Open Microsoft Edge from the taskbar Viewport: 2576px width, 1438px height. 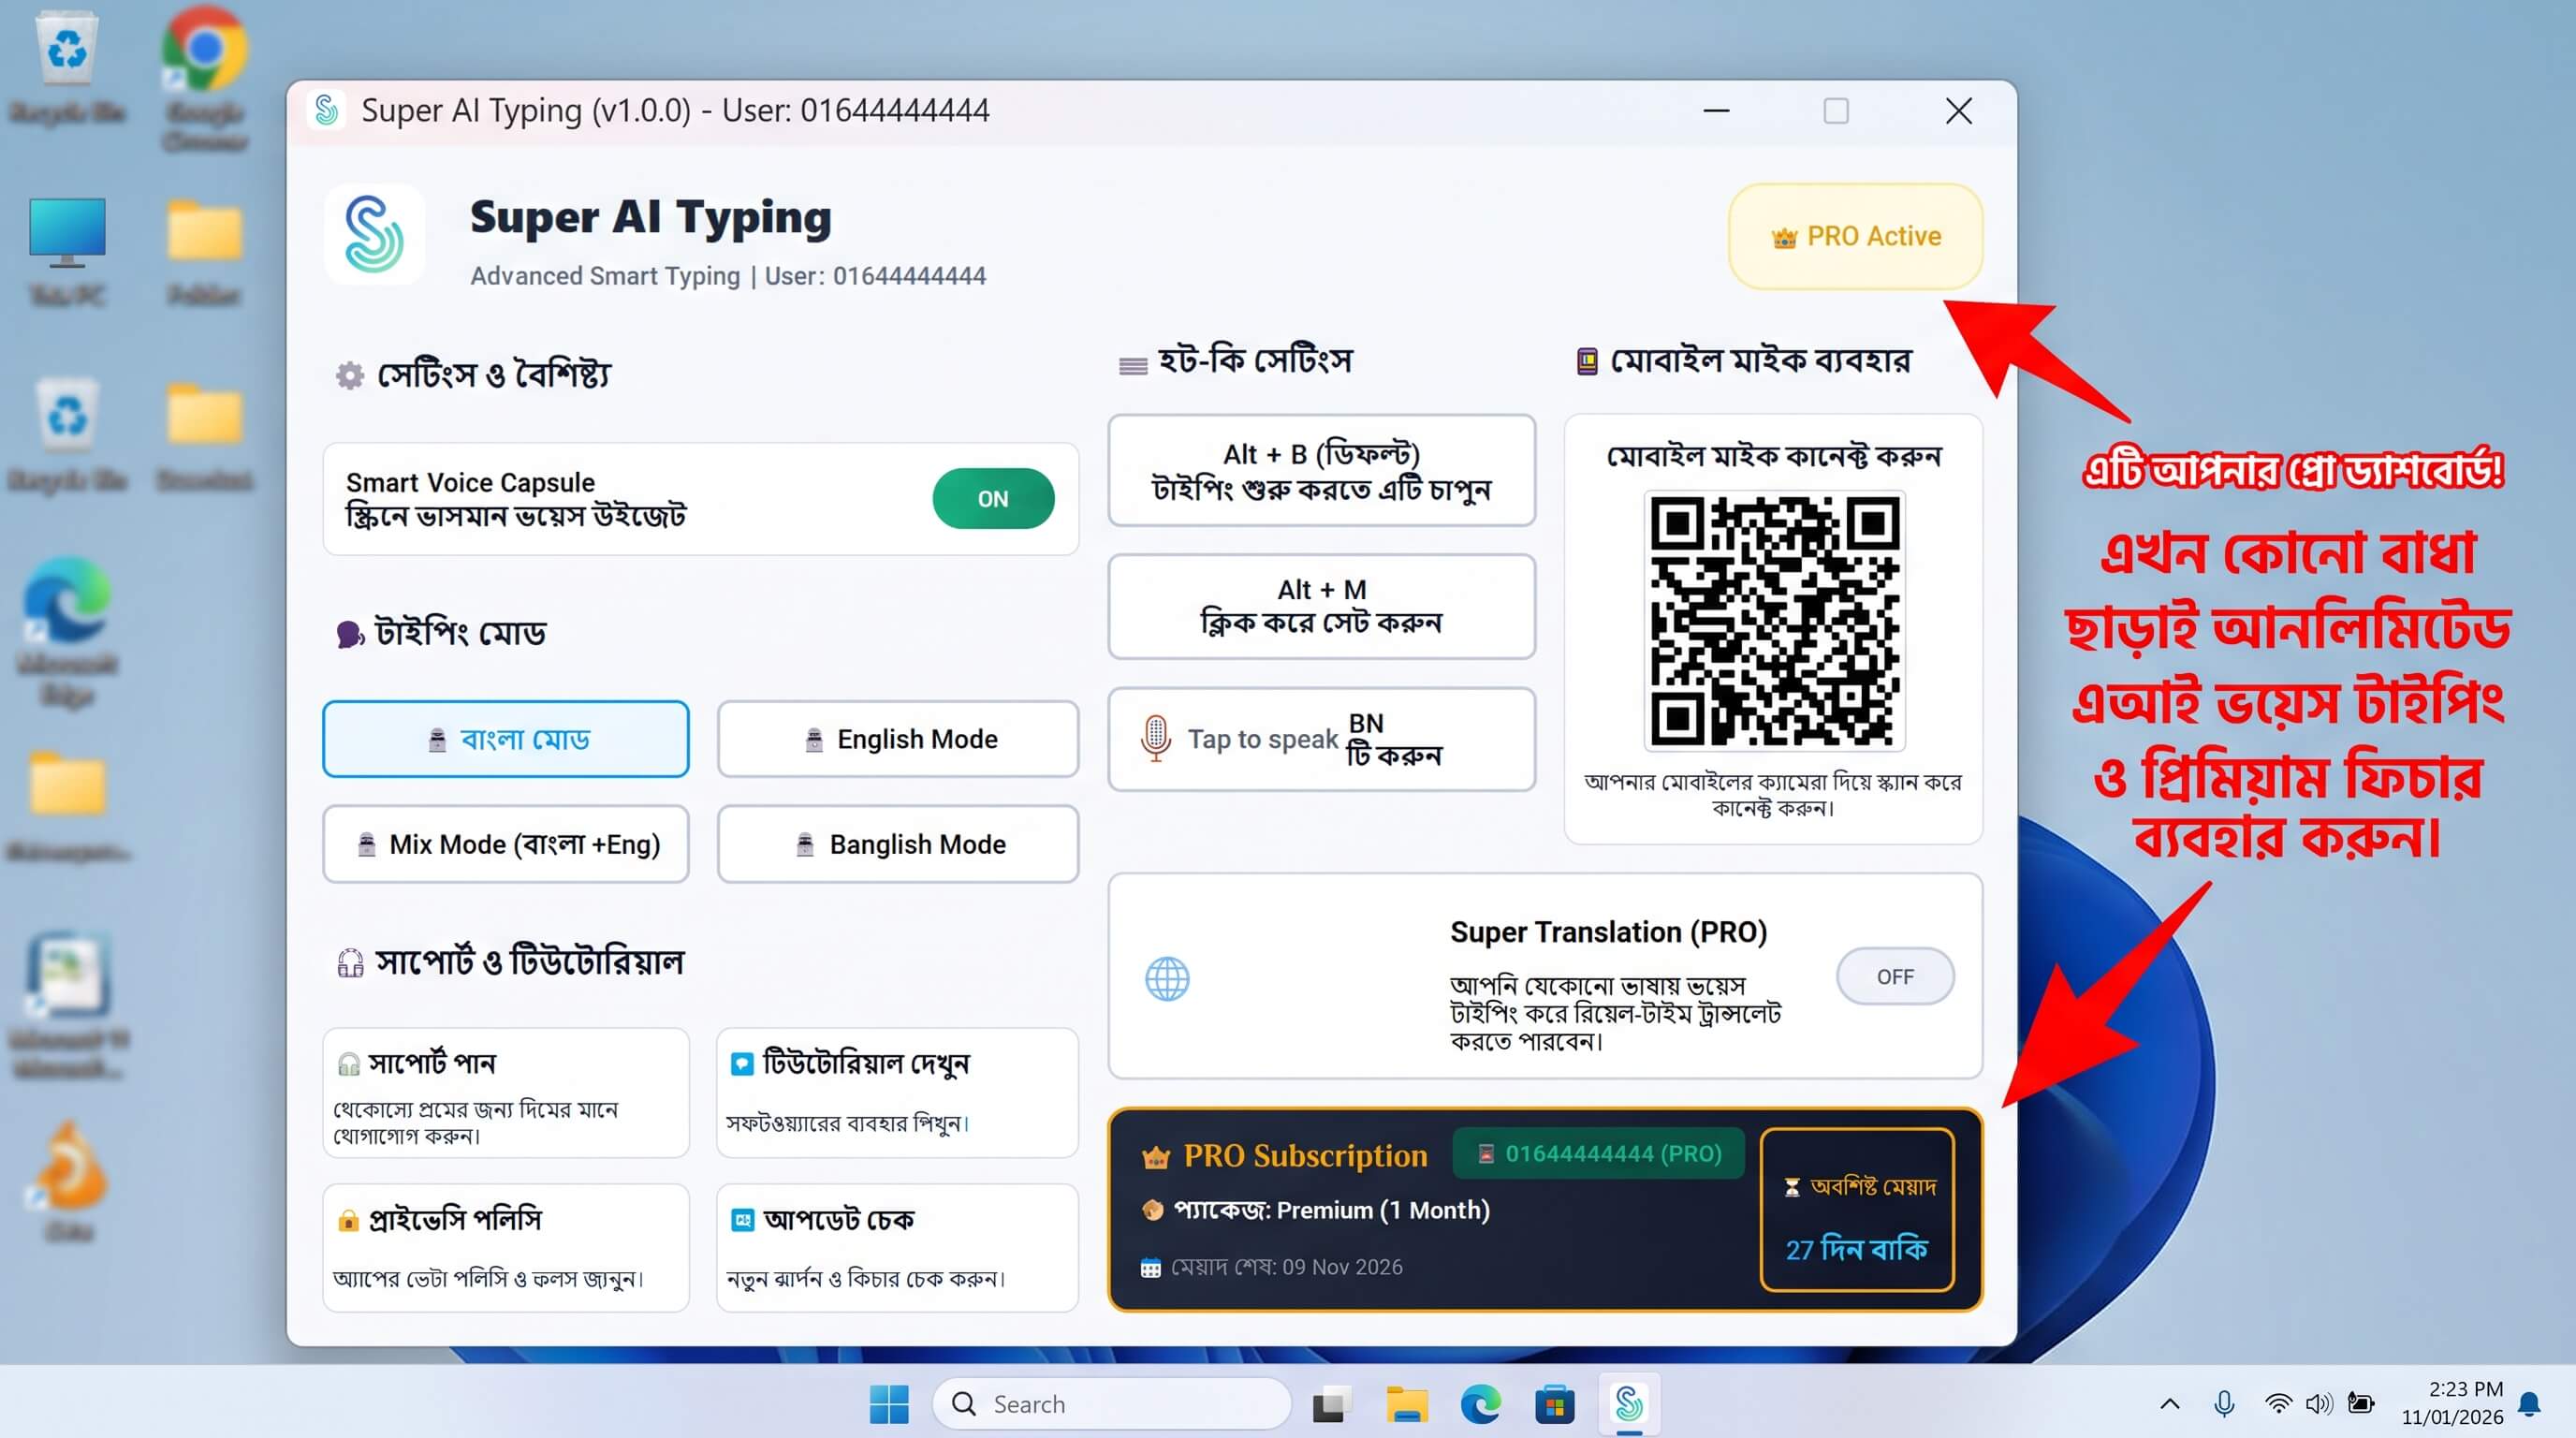tap(1480, 1403)
